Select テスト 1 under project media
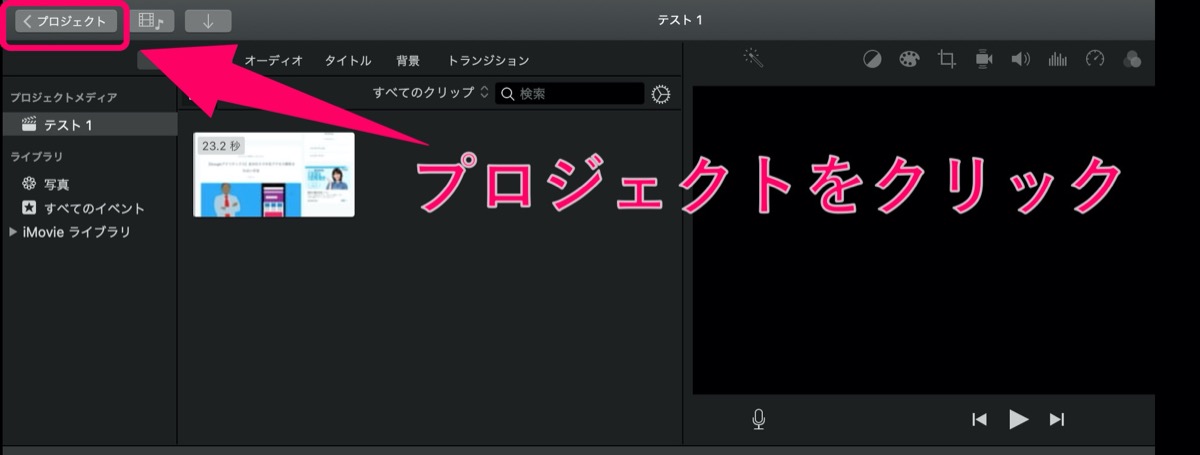The width and height of the screenshot is (1200, 455). tap(89, 125)
